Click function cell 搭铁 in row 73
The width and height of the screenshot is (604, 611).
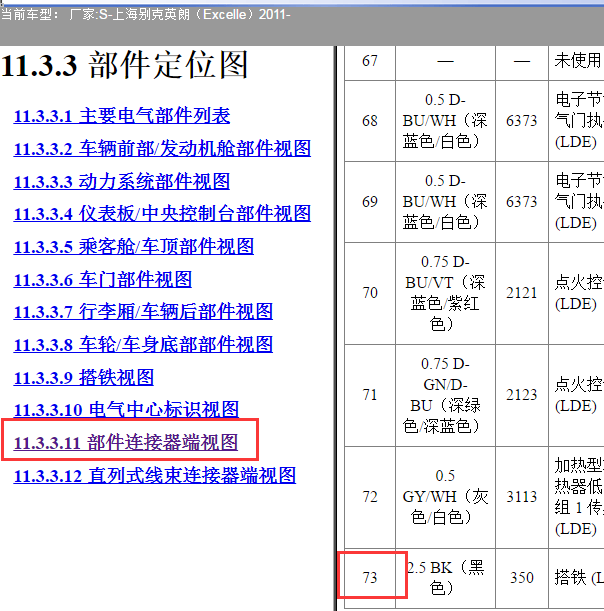[576, 578]
